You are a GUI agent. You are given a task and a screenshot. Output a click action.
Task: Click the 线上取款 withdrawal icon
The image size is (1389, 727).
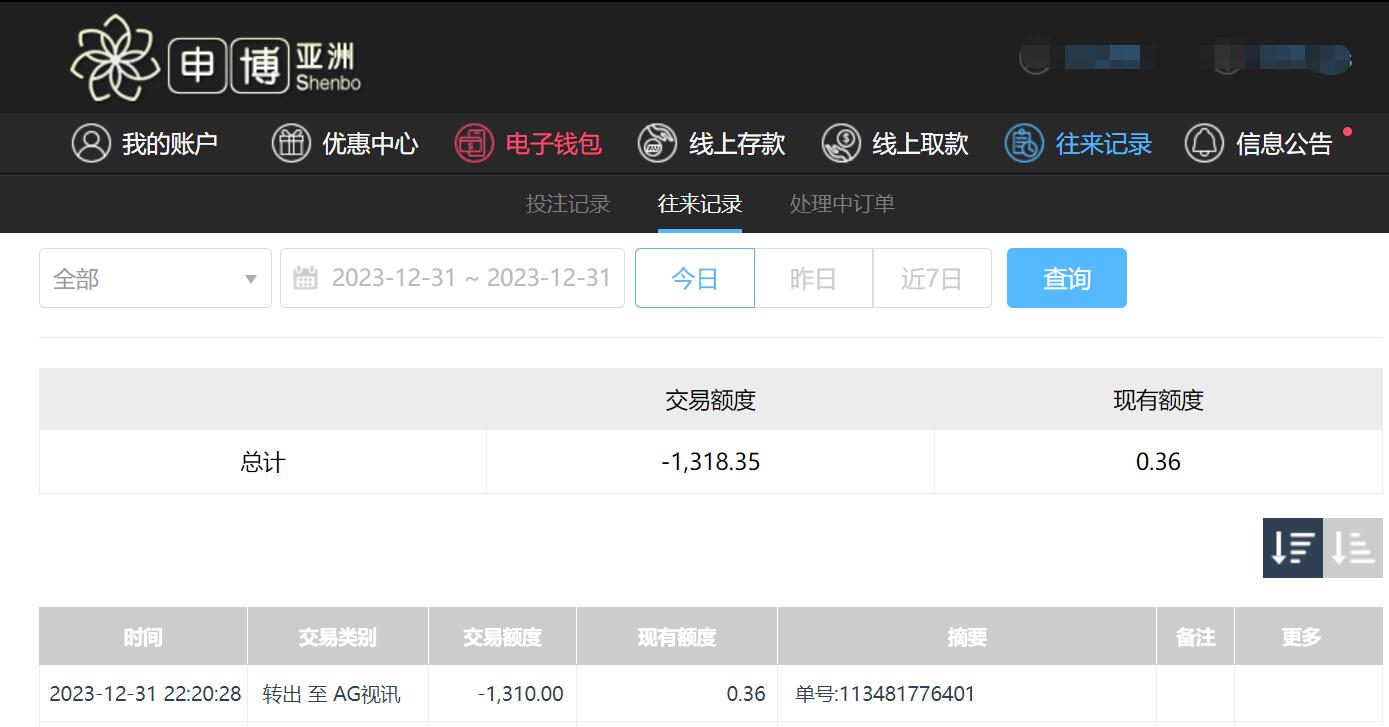[x=841, y=143]
